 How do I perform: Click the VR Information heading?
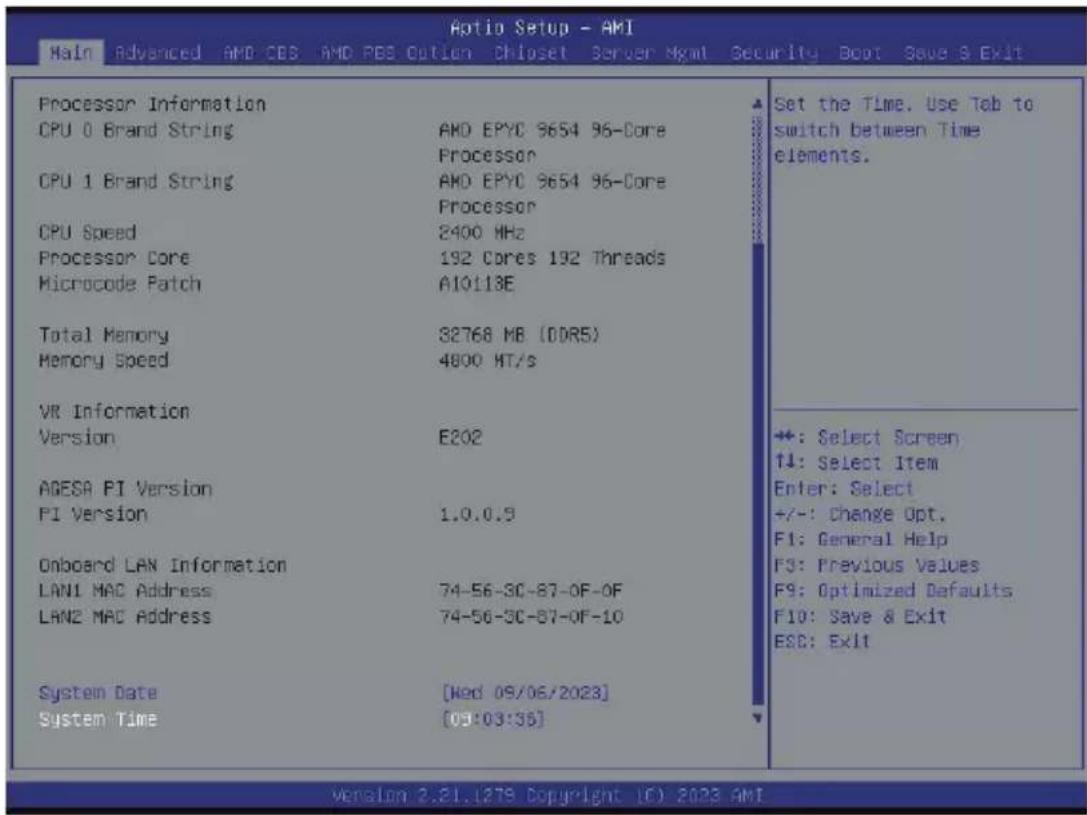pyautogui.click(x=114, y=412)
